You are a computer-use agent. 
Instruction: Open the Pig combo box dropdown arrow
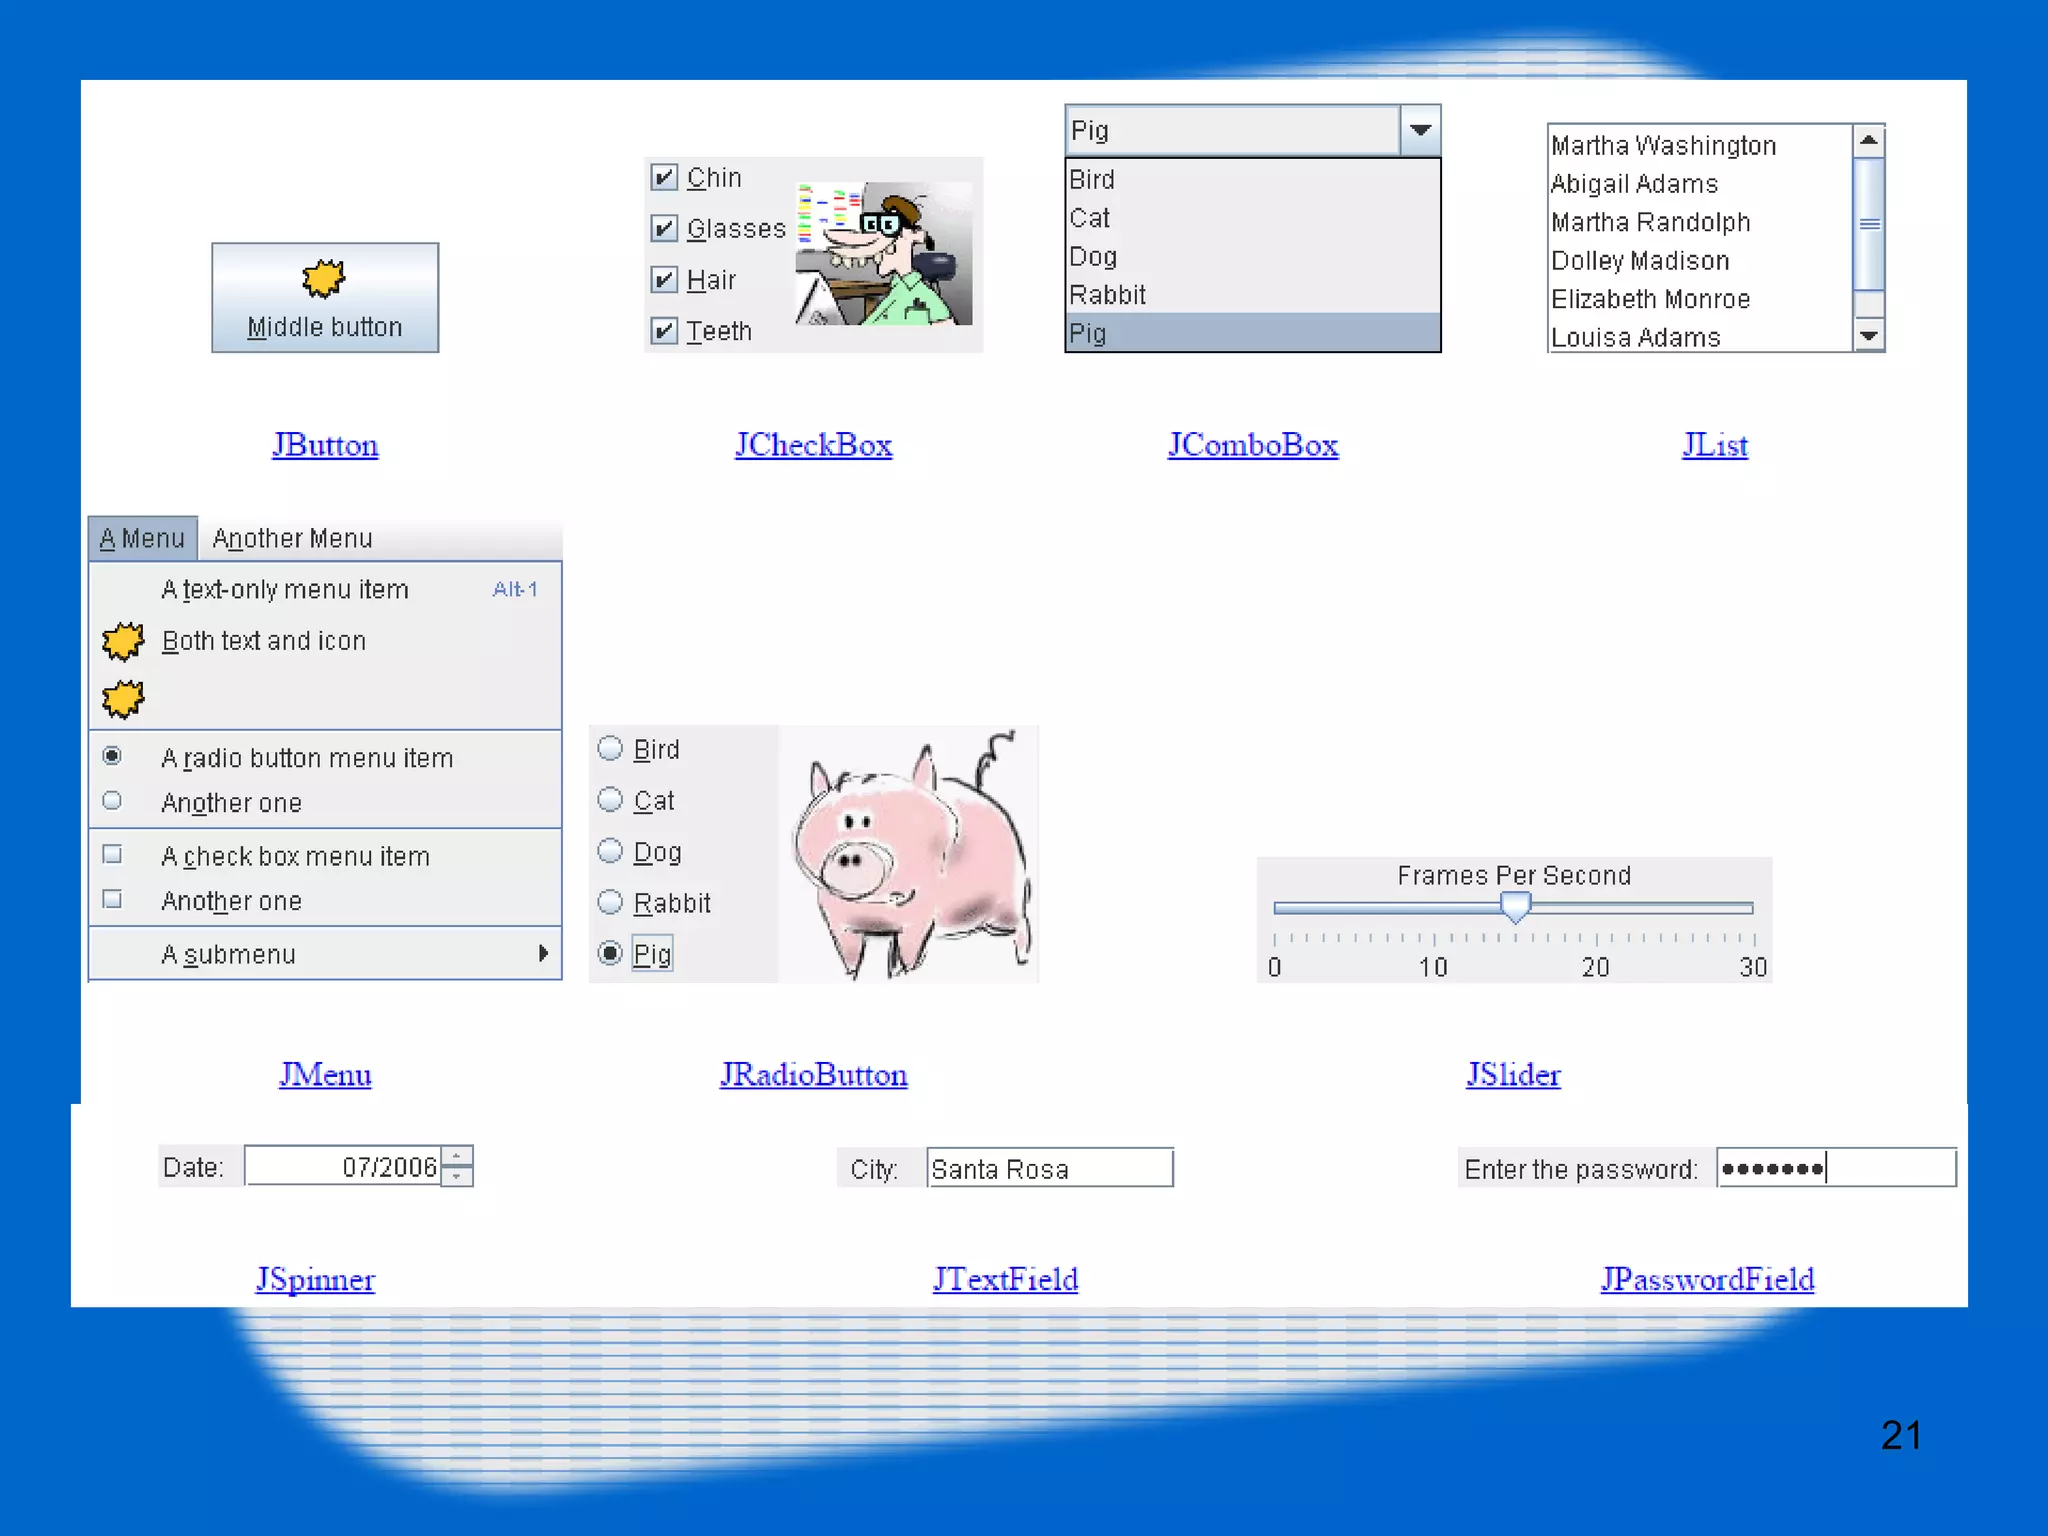pyautogui.click(x=1420, y=130)
